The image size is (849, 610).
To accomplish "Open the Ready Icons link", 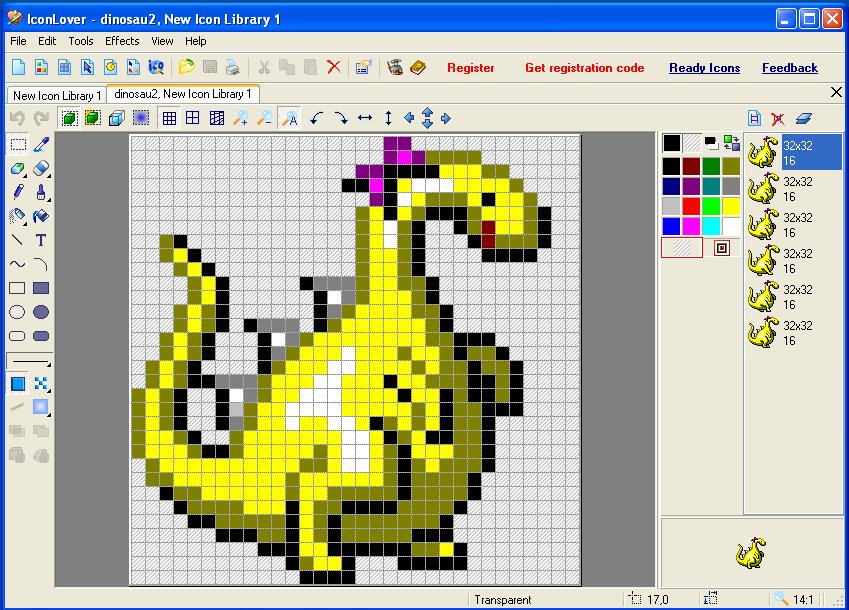I will click(x=704, y=68).
